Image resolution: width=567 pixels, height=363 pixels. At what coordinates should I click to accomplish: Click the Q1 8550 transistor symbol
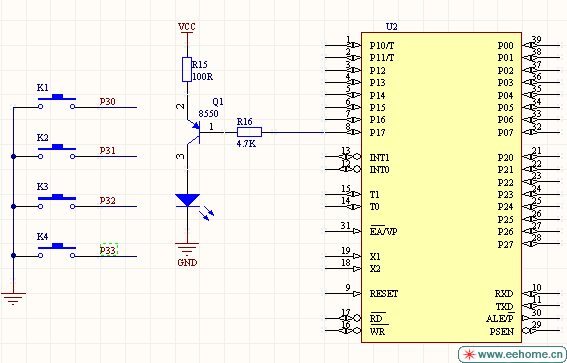pos(193,133)
